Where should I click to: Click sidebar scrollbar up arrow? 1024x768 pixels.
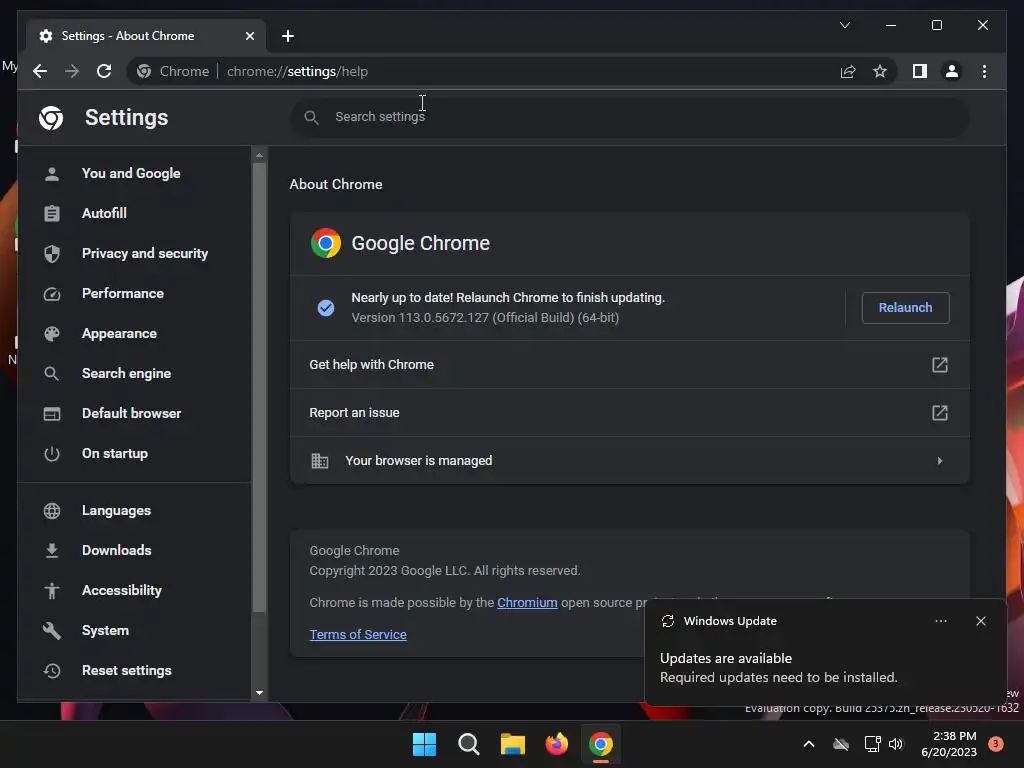[x=259, y=155]
